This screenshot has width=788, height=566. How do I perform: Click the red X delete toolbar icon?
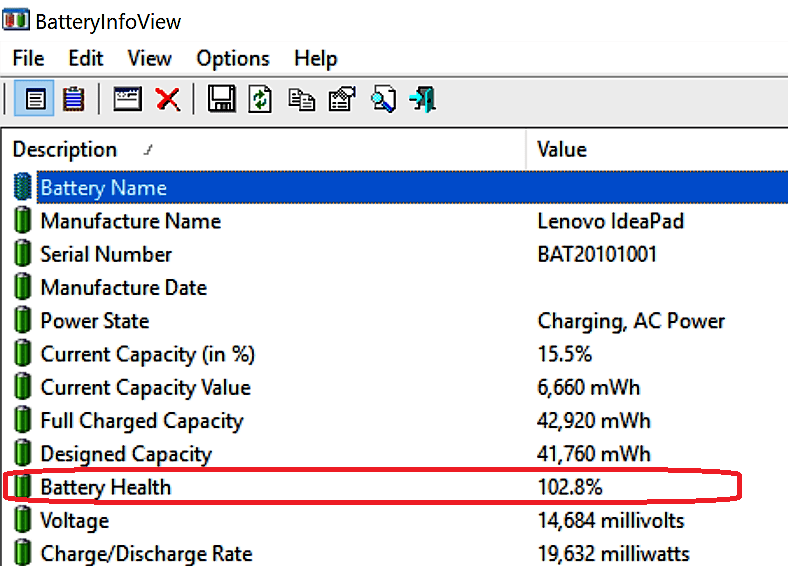pyautogui.click(x=168, y=99)
